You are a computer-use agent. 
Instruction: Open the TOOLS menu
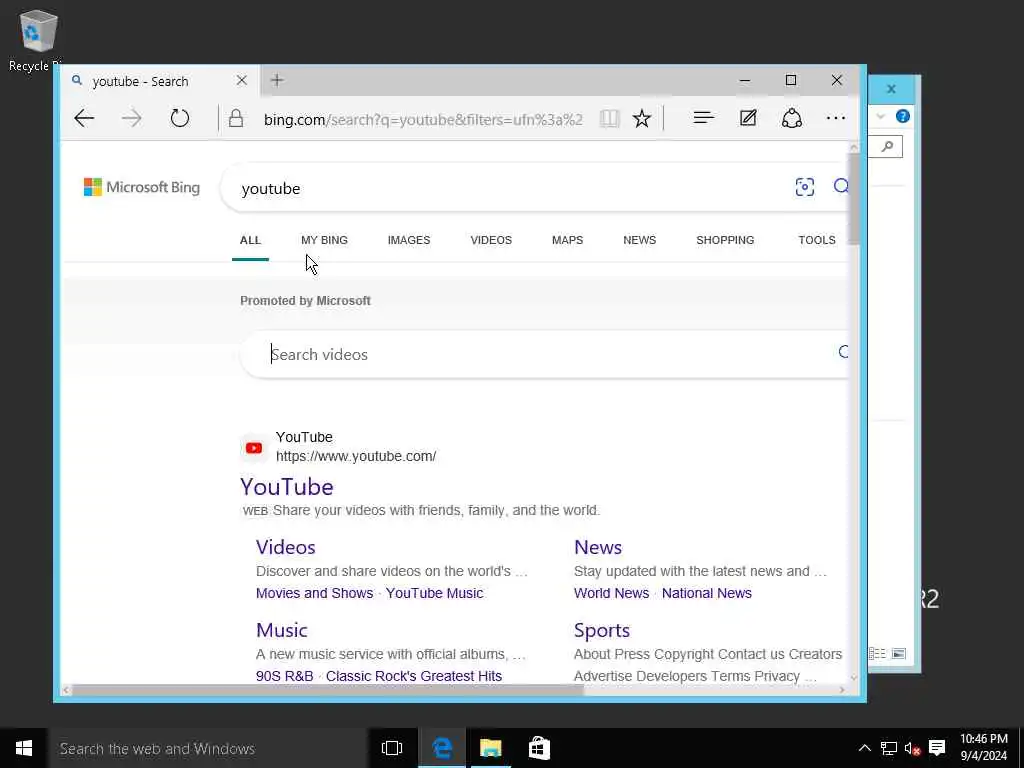[817, 240]
